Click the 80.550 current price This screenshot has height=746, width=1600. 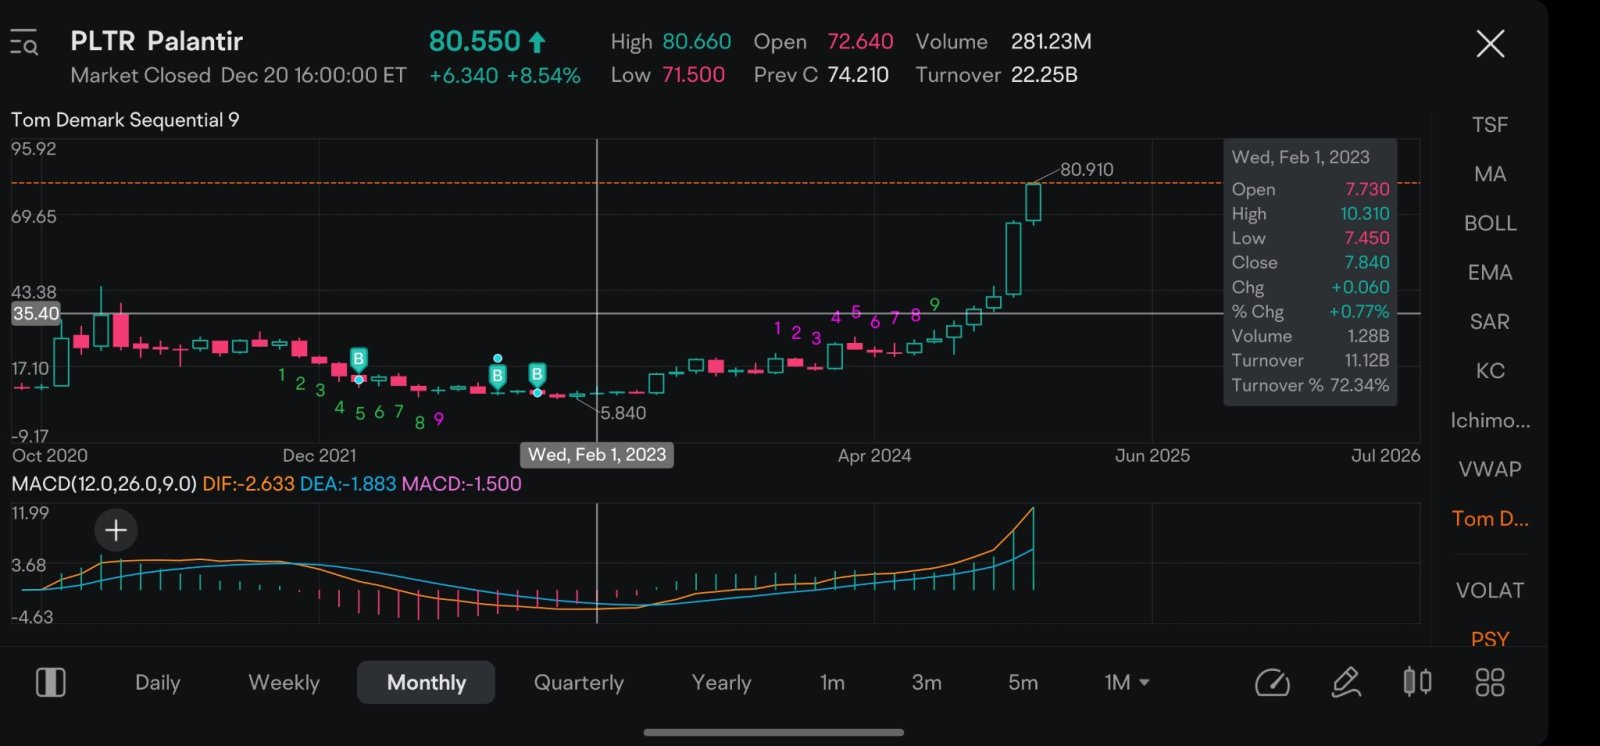pyautogui.click(x=475, y=41)
